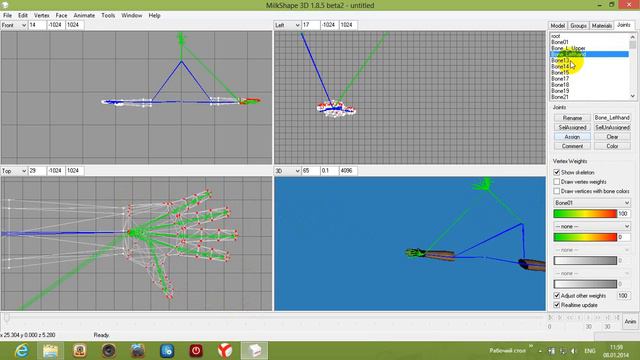Open the Front viewport view dropdown
This screenshot has height=360, width=640.
(14, 25)
